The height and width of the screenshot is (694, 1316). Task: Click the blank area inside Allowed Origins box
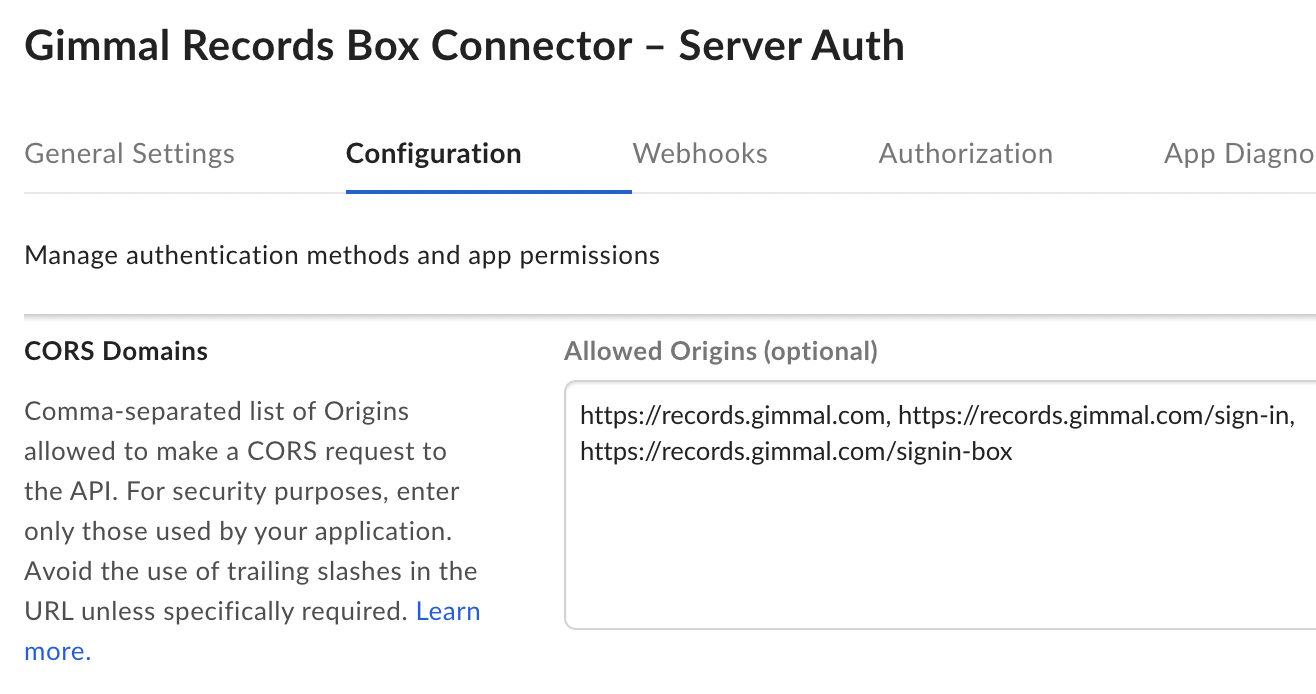coord(938,560)
